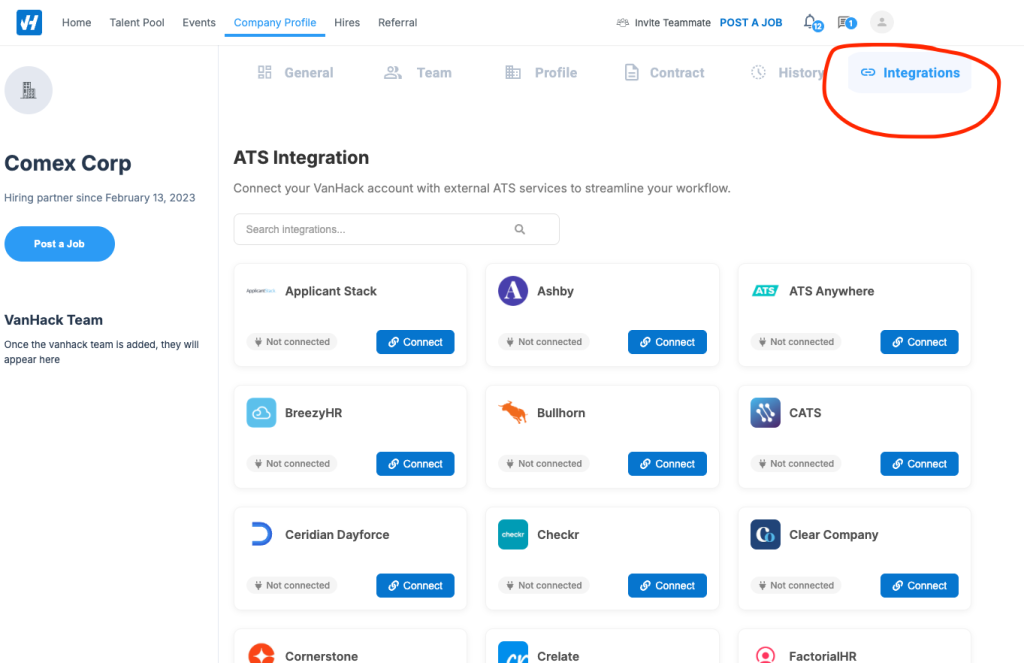Select the BreezyHR cloud icon

261,412
